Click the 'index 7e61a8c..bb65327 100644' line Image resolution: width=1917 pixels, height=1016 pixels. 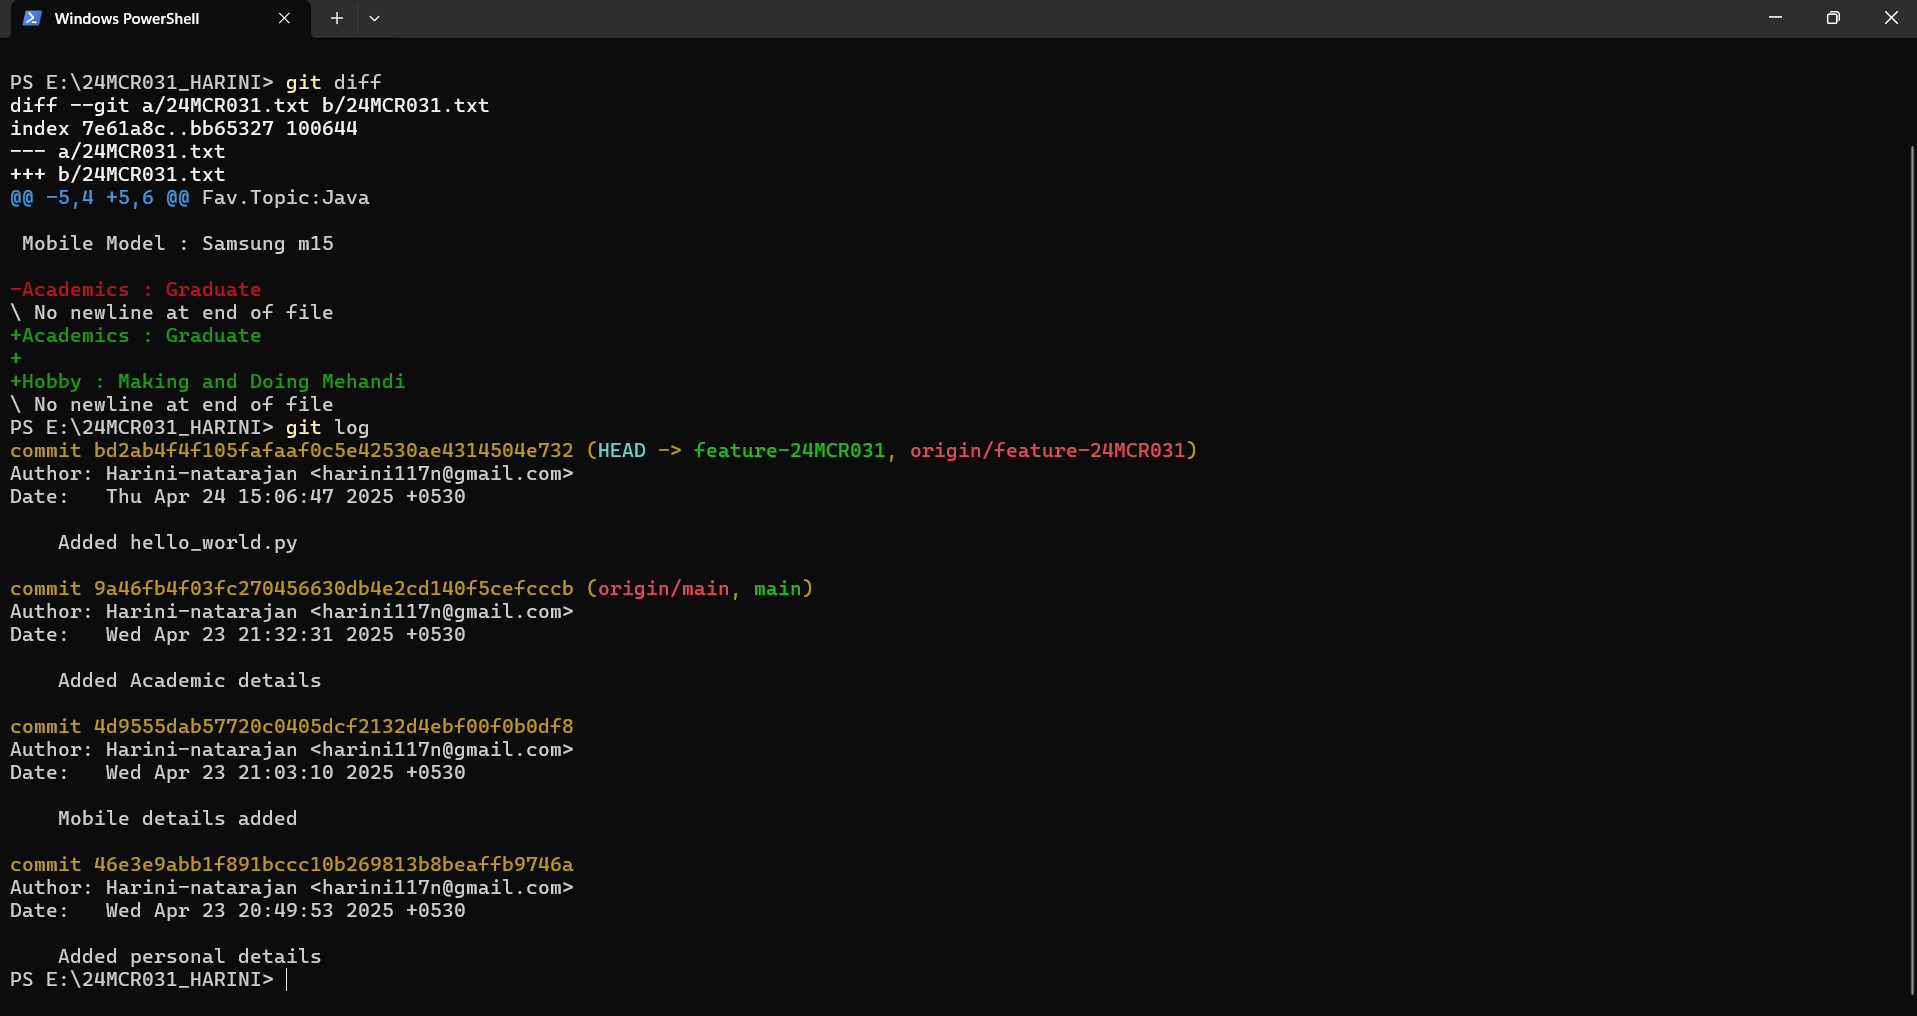[184, 129]
